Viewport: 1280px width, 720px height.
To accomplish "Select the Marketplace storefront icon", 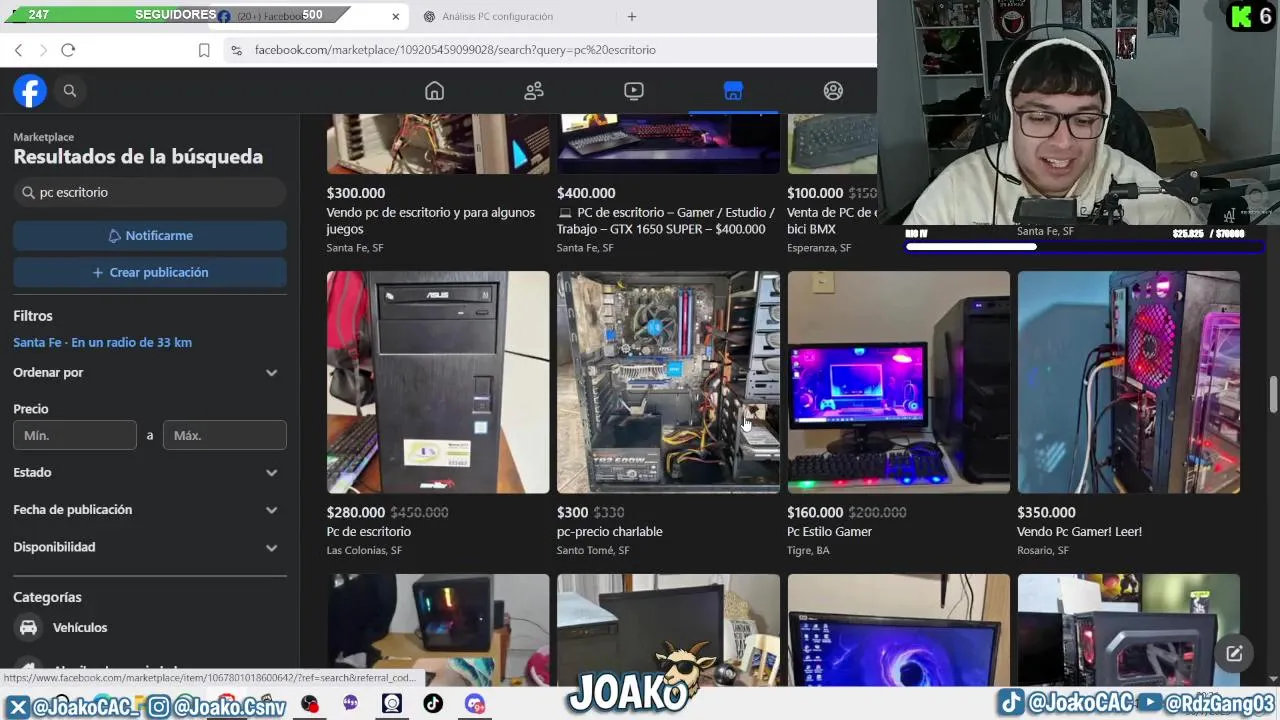I will point(733,91).
